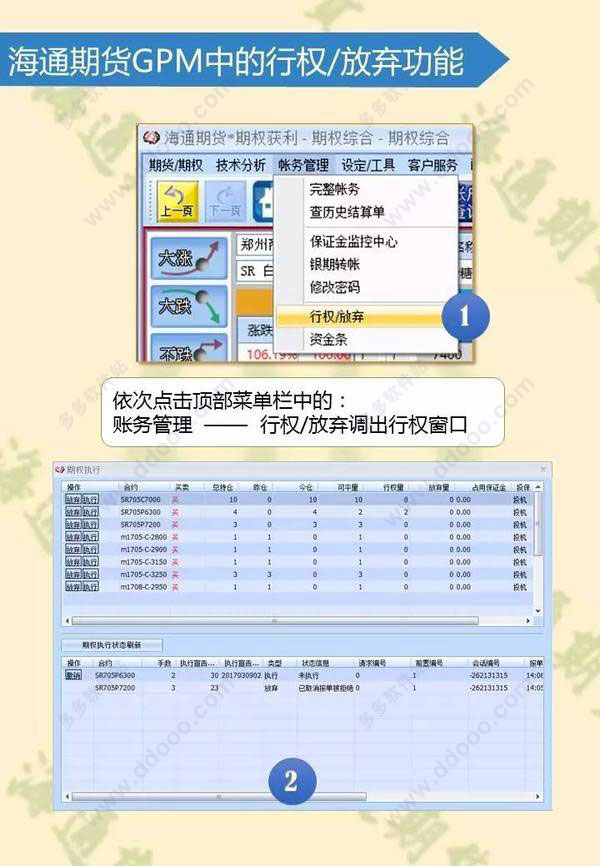Select the 不跌 strategy icon button
600x866 pixels.
[188, 348]
